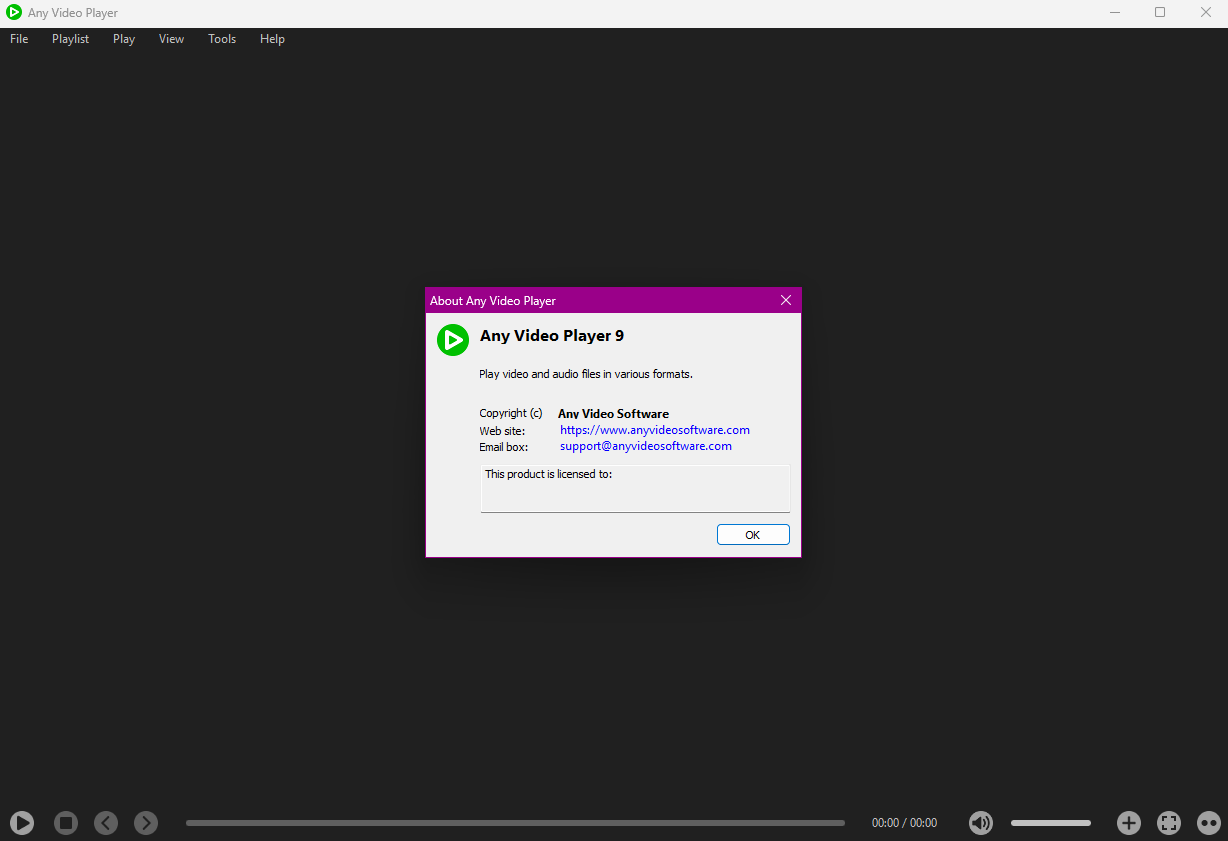This screenshot has width=1228, height=841.
Task: Click the 'Copyright (c)' label
Action: pos(511,413)
